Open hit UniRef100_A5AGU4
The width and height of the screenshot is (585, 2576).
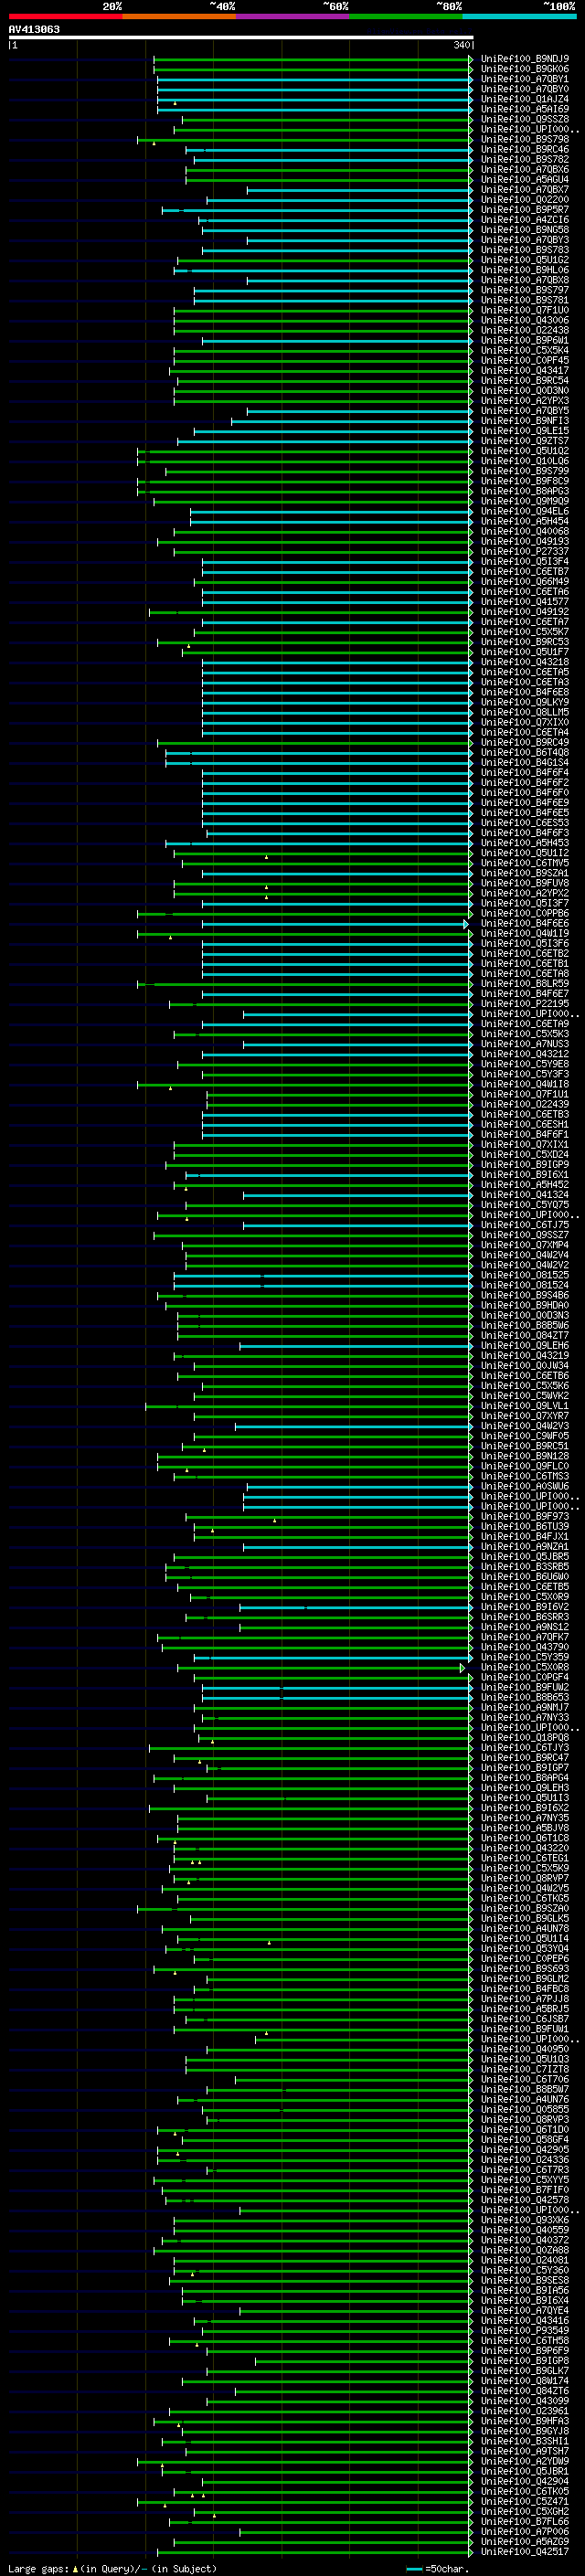pos(524,180)
